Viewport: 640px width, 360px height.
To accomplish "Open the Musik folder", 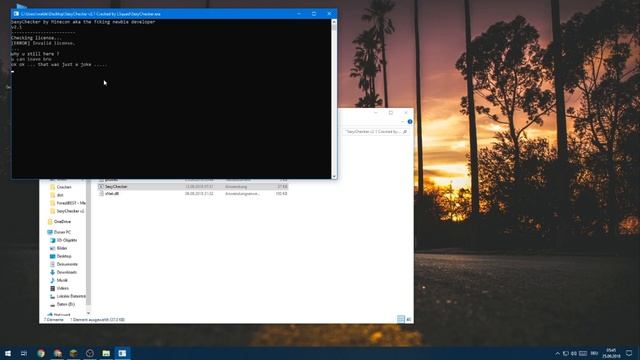I will pos(59,280).
